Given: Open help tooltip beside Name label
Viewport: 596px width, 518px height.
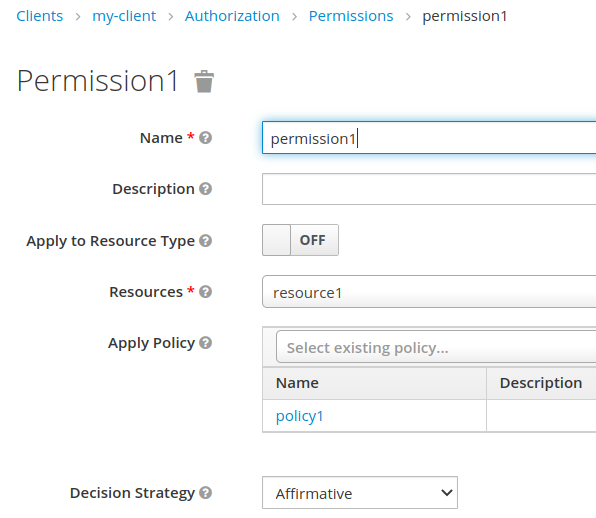Looking at the screenshot, I should (205, 138).
